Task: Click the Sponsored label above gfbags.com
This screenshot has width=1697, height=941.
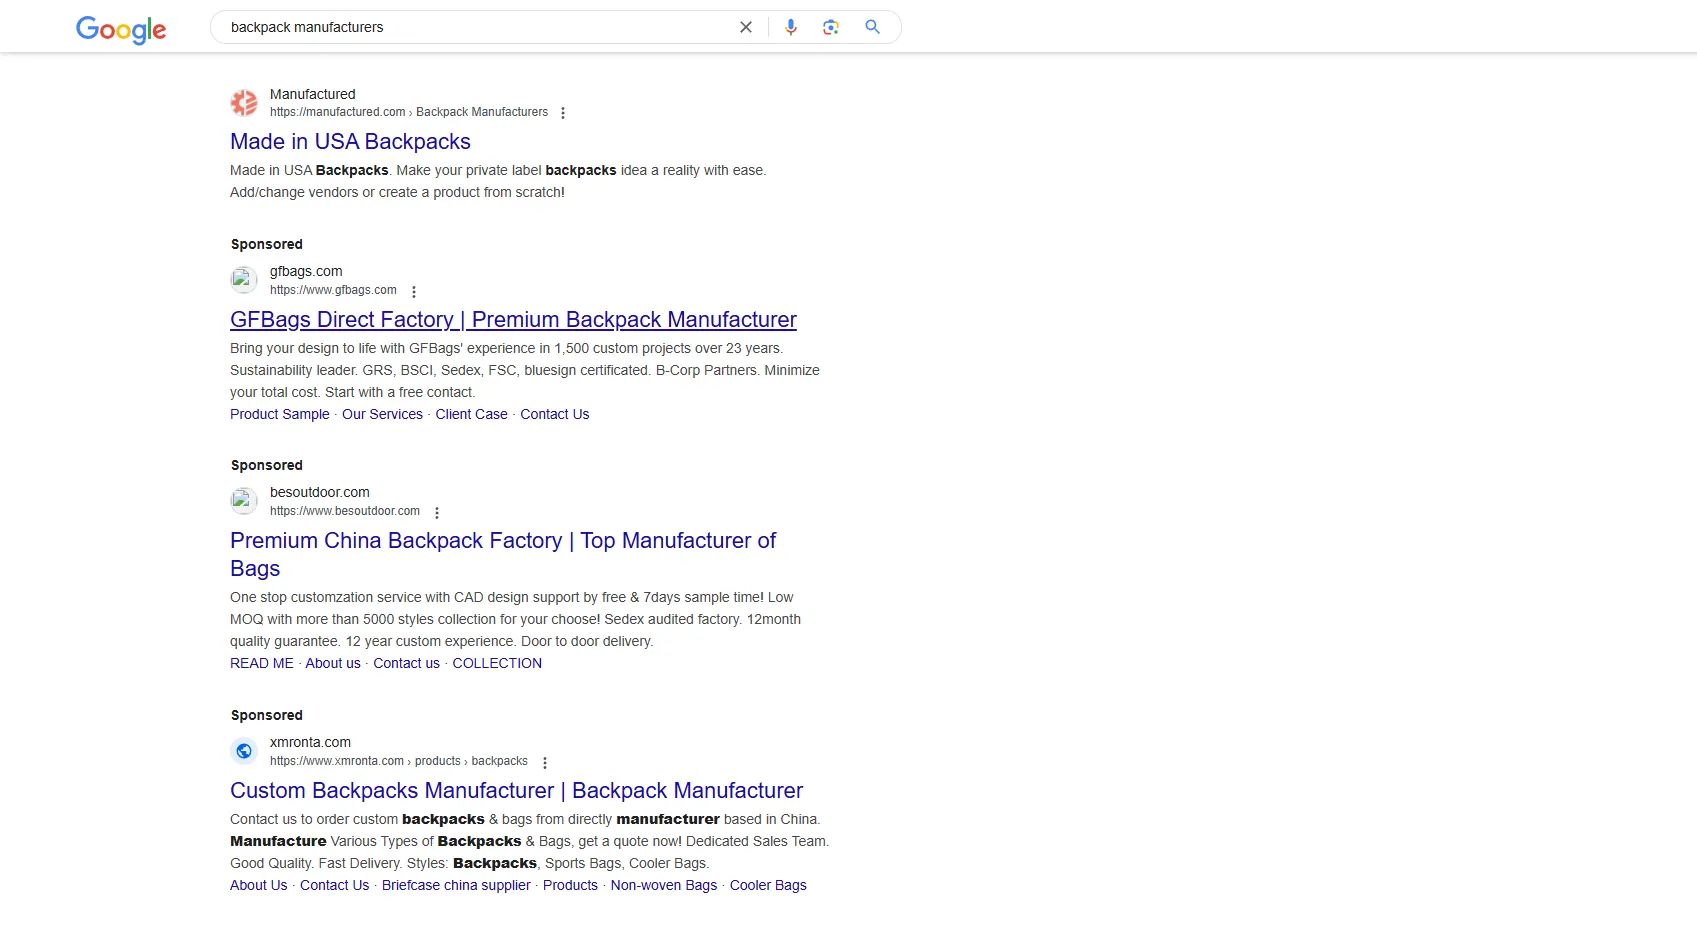Action: [x=267, y=244]
